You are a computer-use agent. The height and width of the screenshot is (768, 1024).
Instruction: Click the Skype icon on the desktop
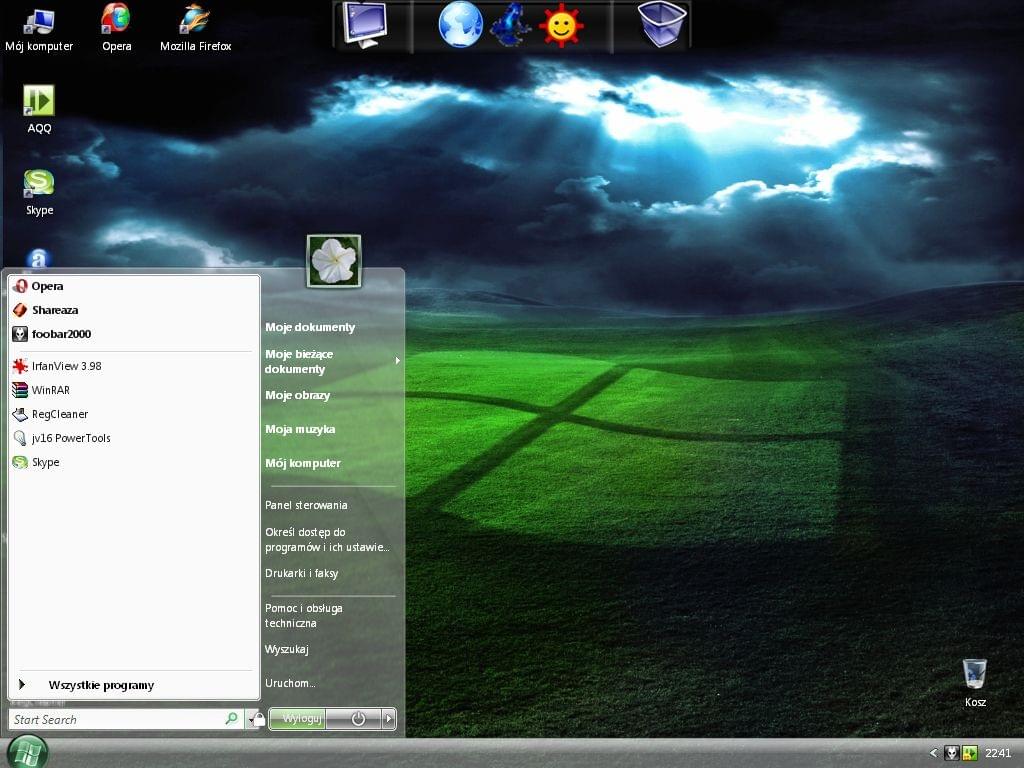39,183
